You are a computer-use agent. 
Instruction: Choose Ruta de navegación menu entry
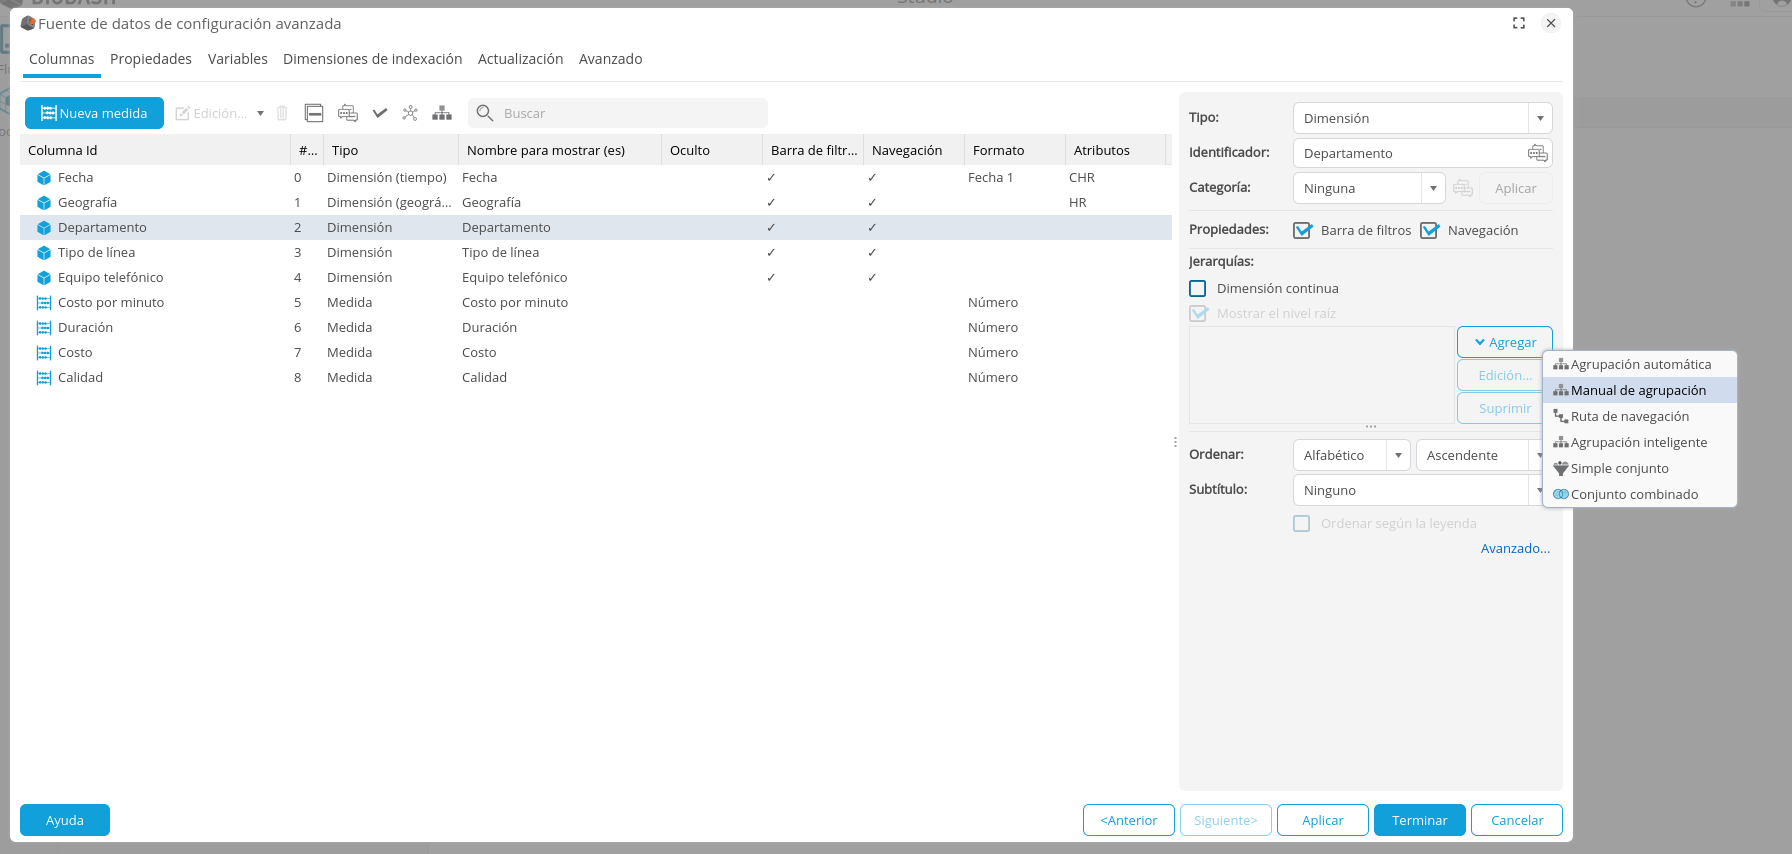1629,417
